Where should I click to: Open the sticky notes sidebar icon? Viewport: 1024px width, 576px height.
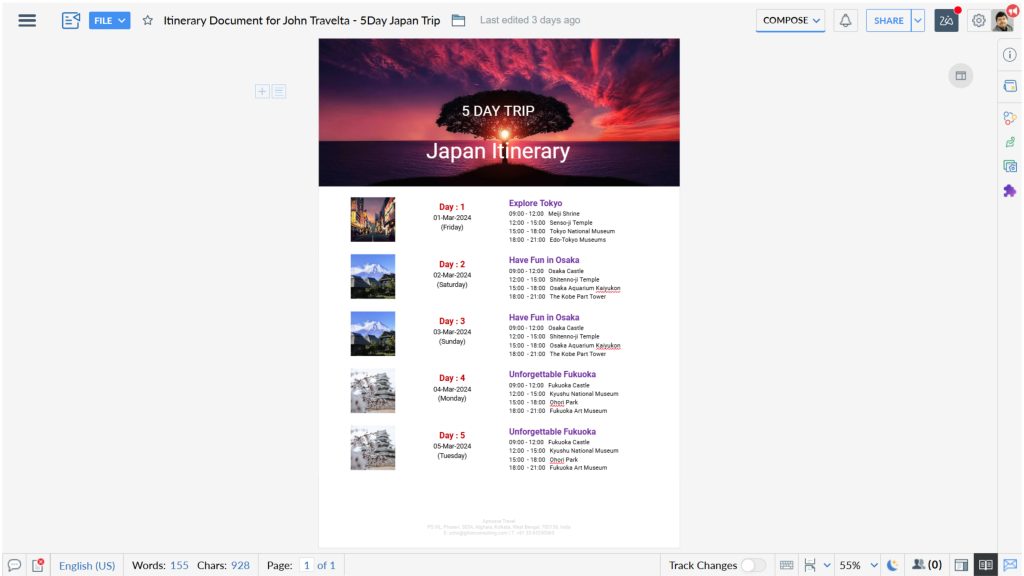(1010, 86)
